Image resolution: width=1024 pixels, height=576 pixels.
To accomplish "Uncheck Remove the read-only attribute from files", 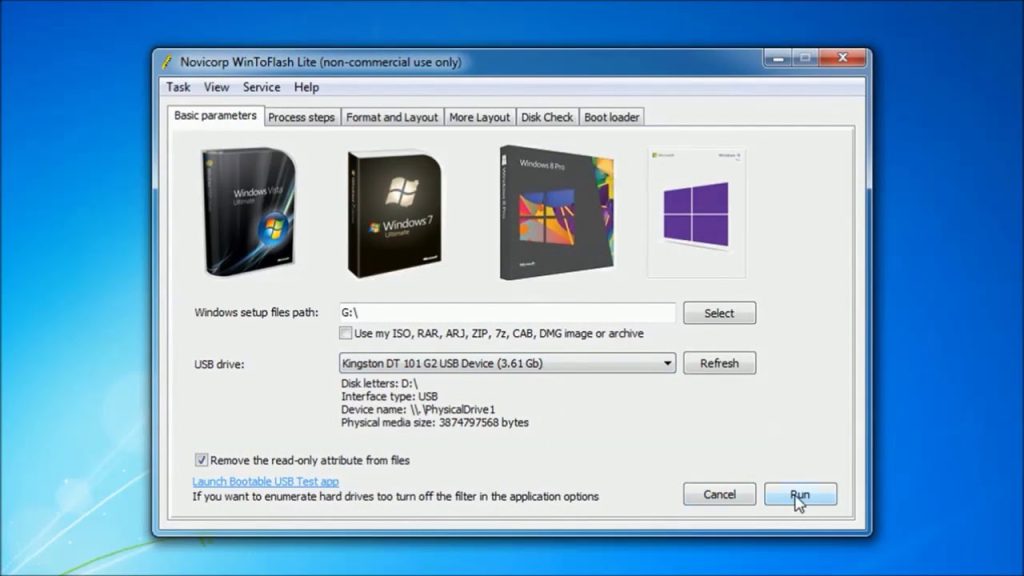I will 202,460.
